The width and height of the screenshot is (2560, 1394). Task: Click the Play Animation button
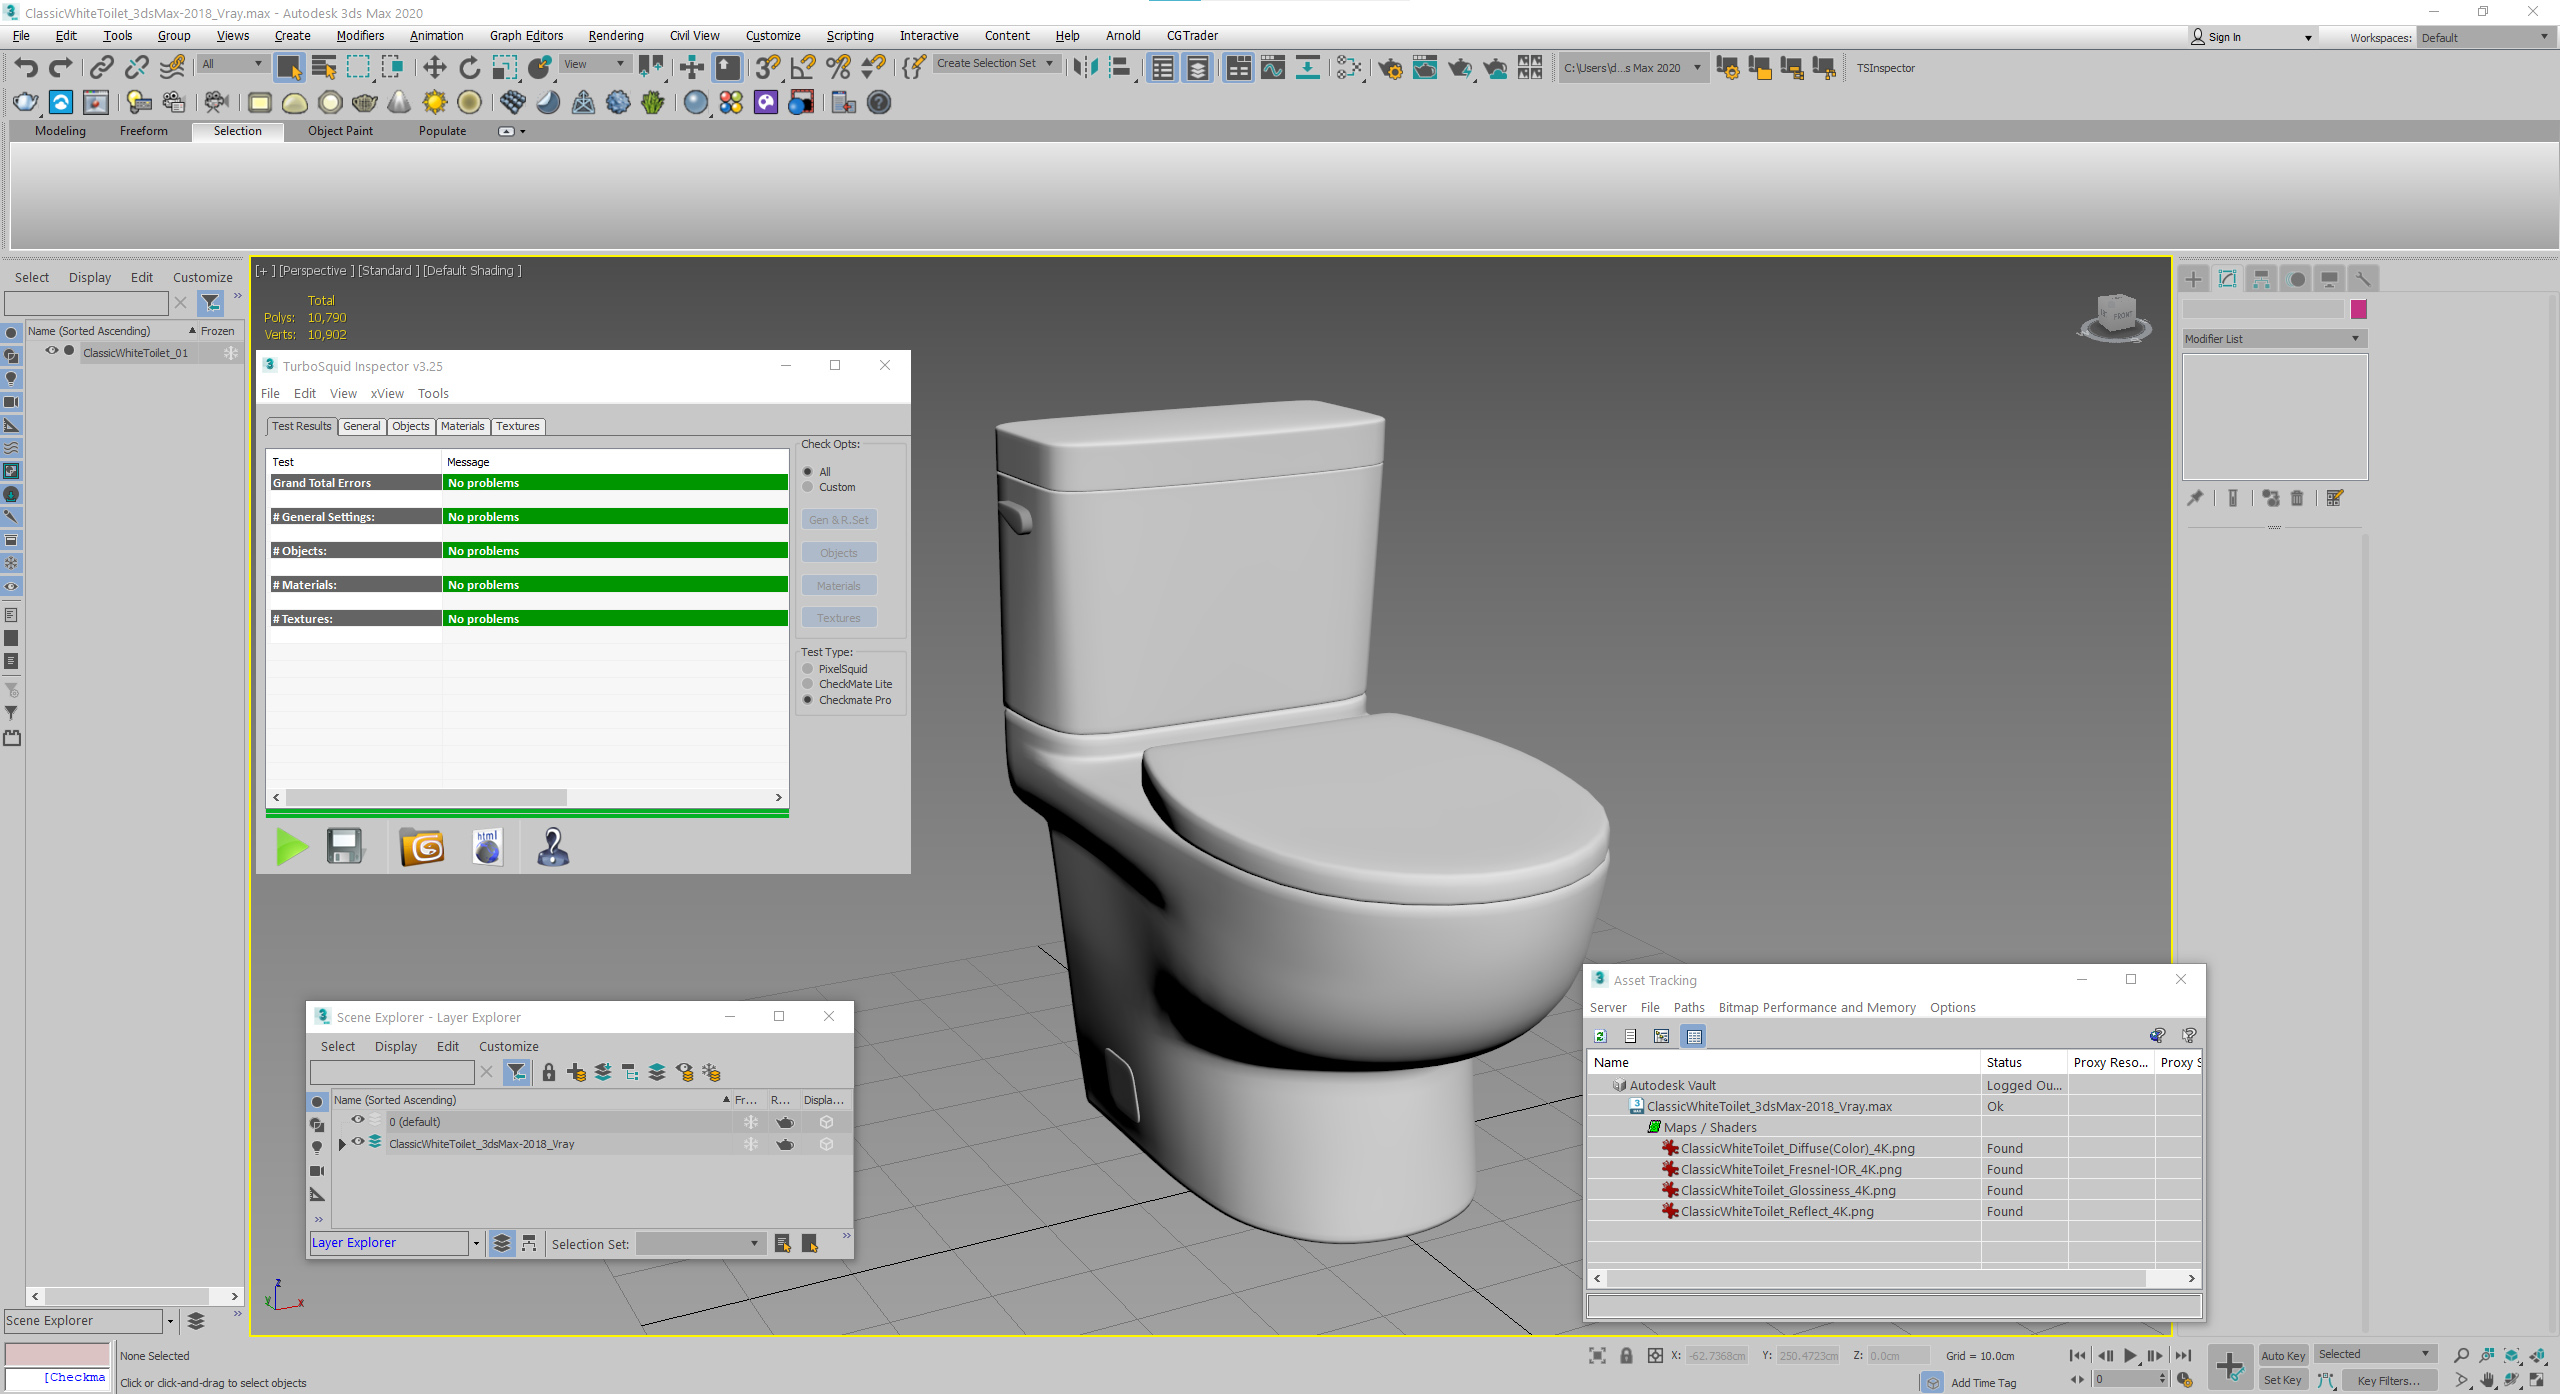coord(2130,1355)
